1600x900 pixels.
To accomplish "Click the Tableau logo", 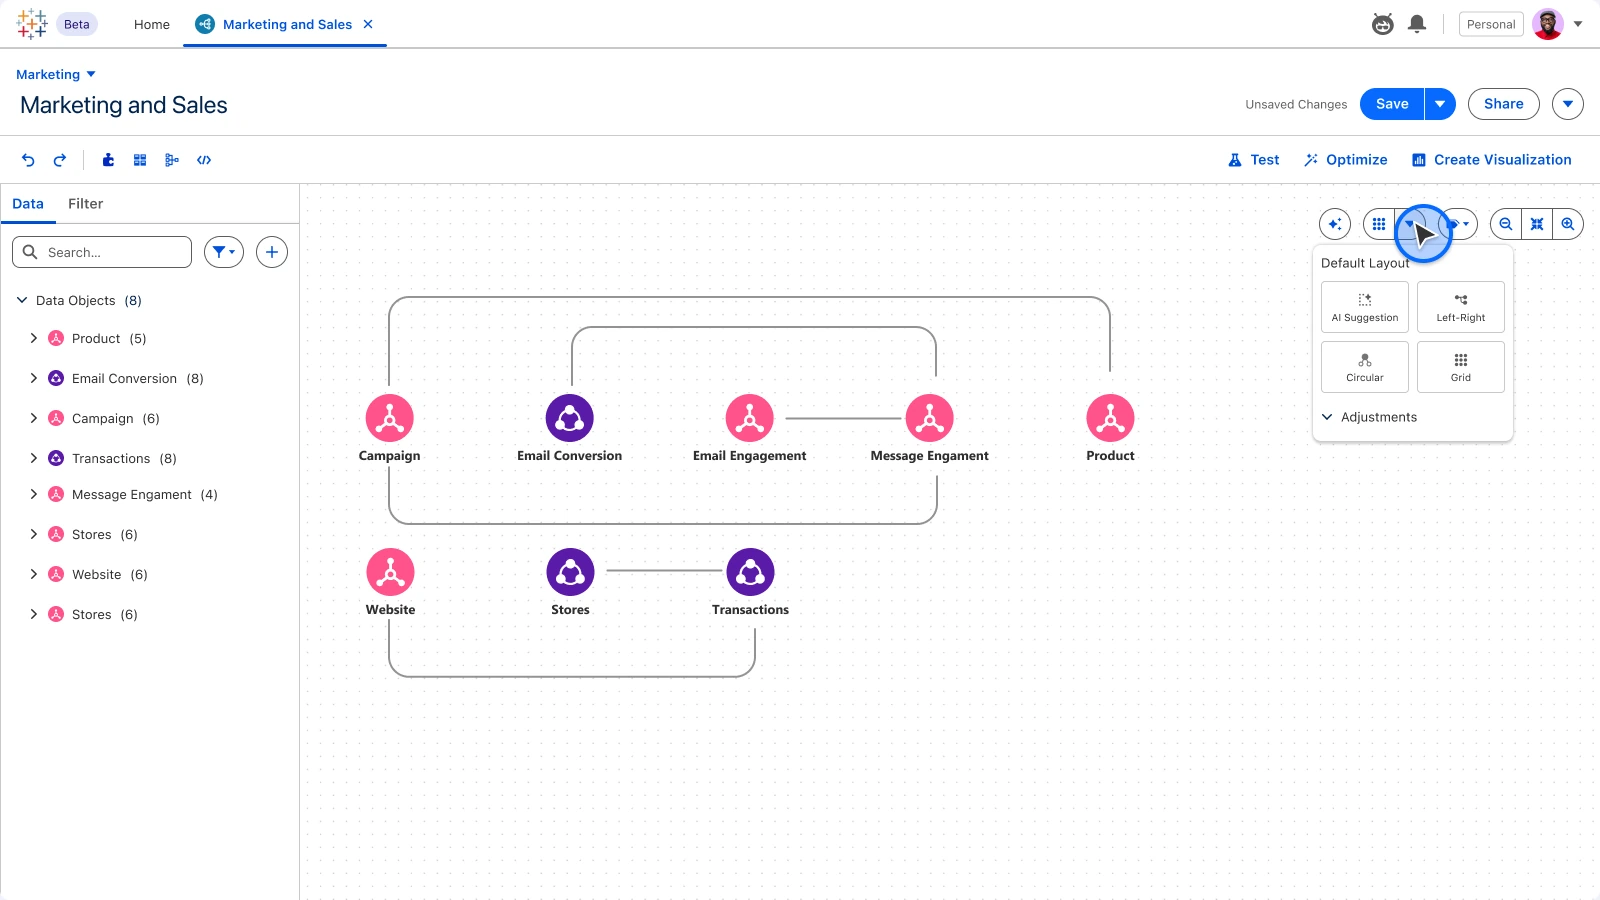I will [32, 24].
